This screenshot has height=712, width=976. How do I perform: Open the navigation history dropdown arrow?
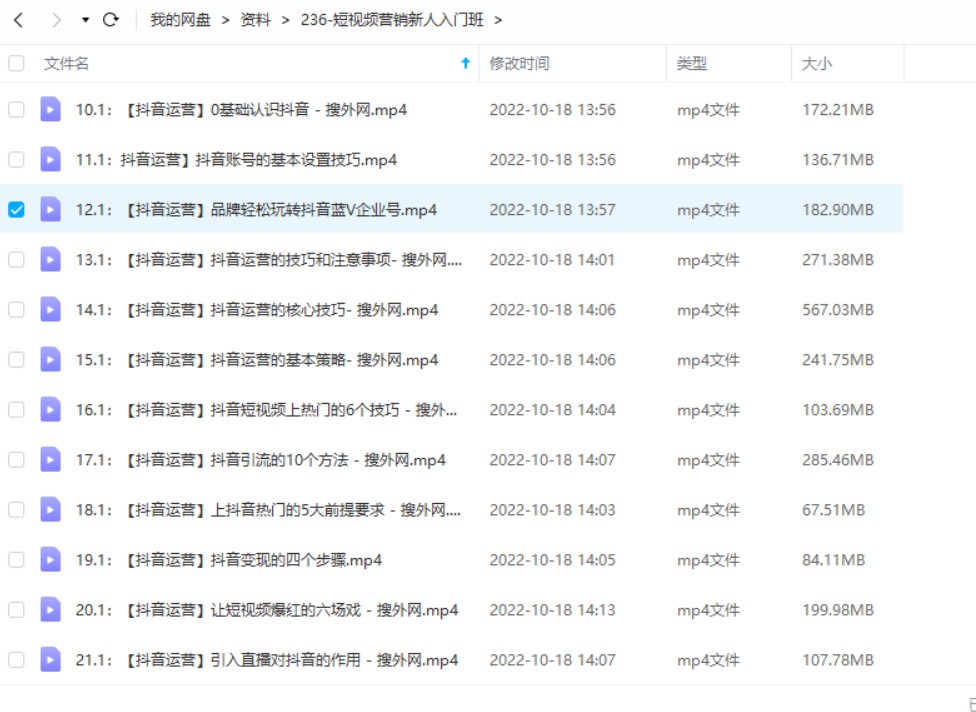pyautogui.click(x=85, y=21)
